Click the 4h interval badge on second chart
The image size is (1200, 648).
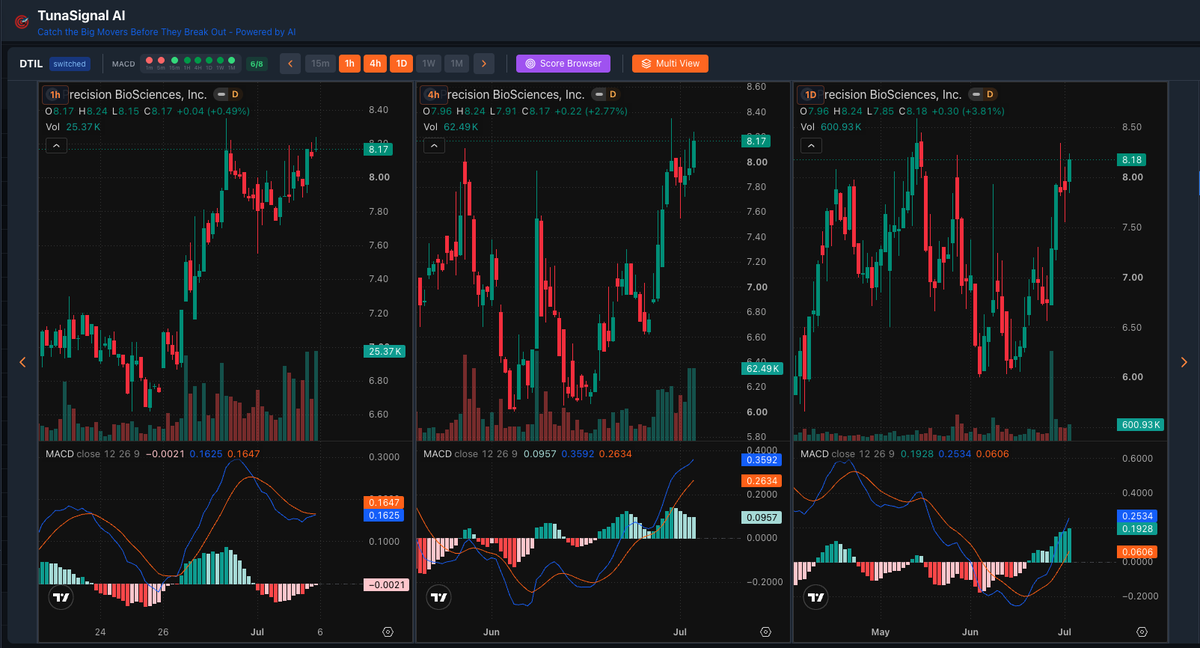(x=433, y=94)
